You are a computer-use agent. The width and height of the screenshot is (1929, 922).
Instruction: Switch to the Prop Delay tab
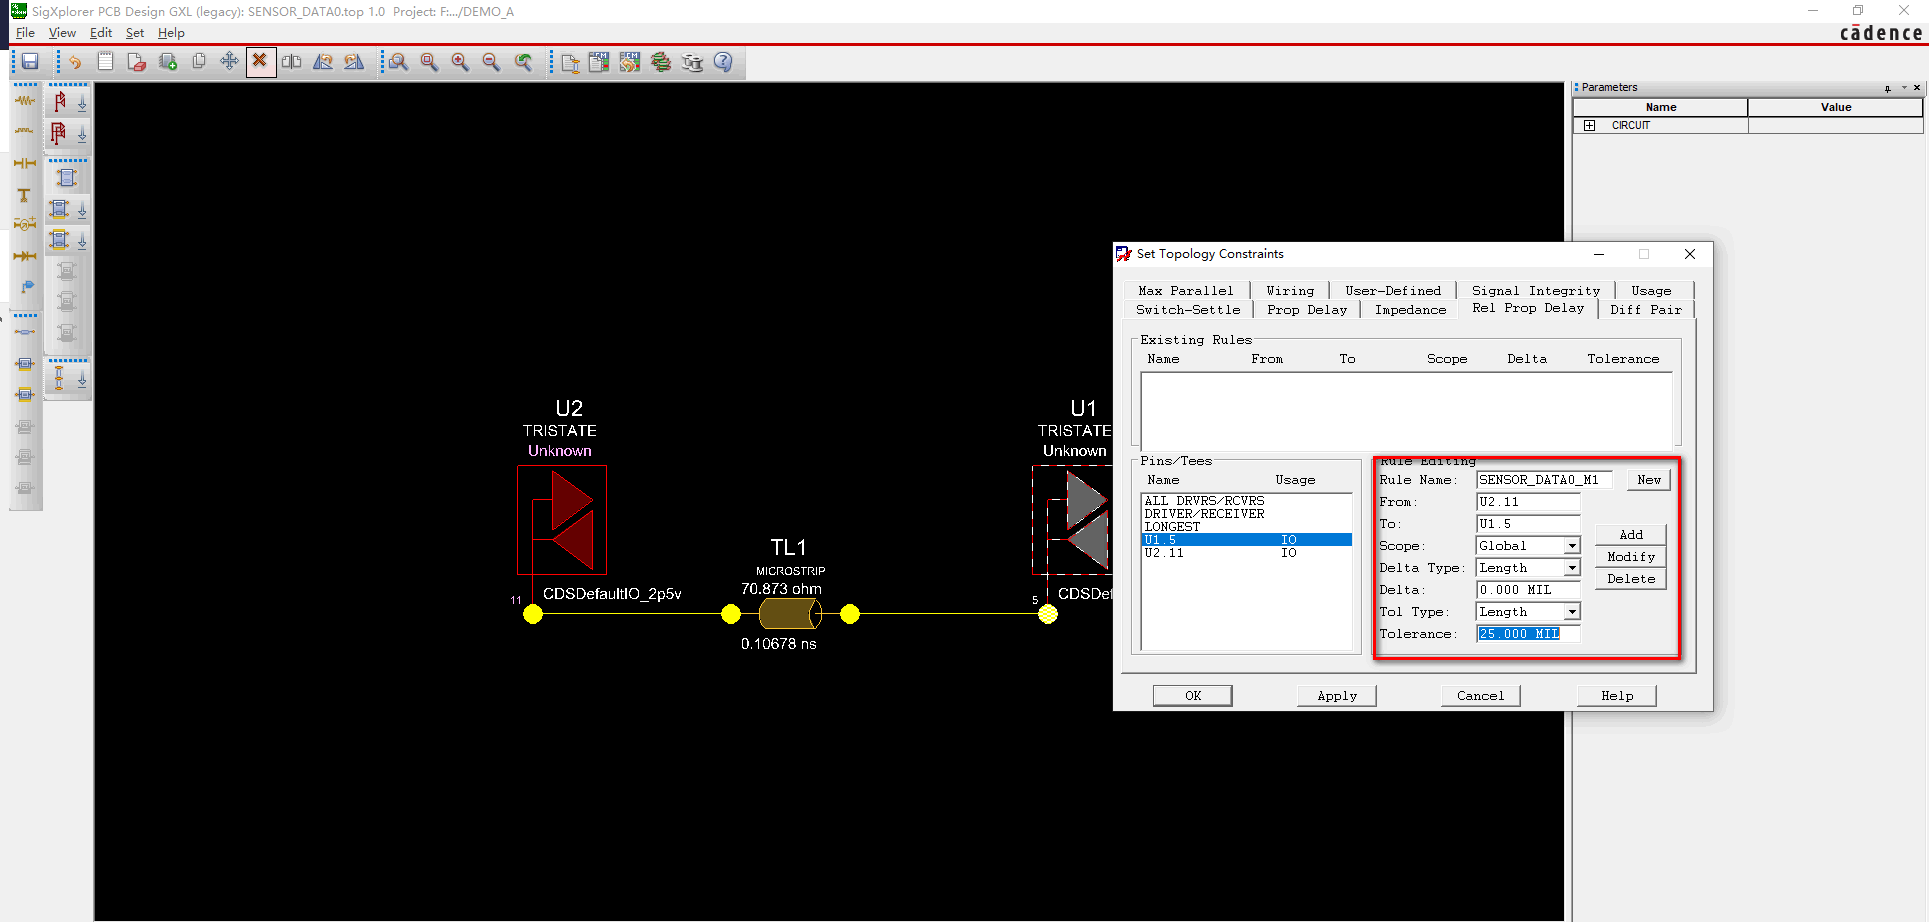coord(1307,310)
